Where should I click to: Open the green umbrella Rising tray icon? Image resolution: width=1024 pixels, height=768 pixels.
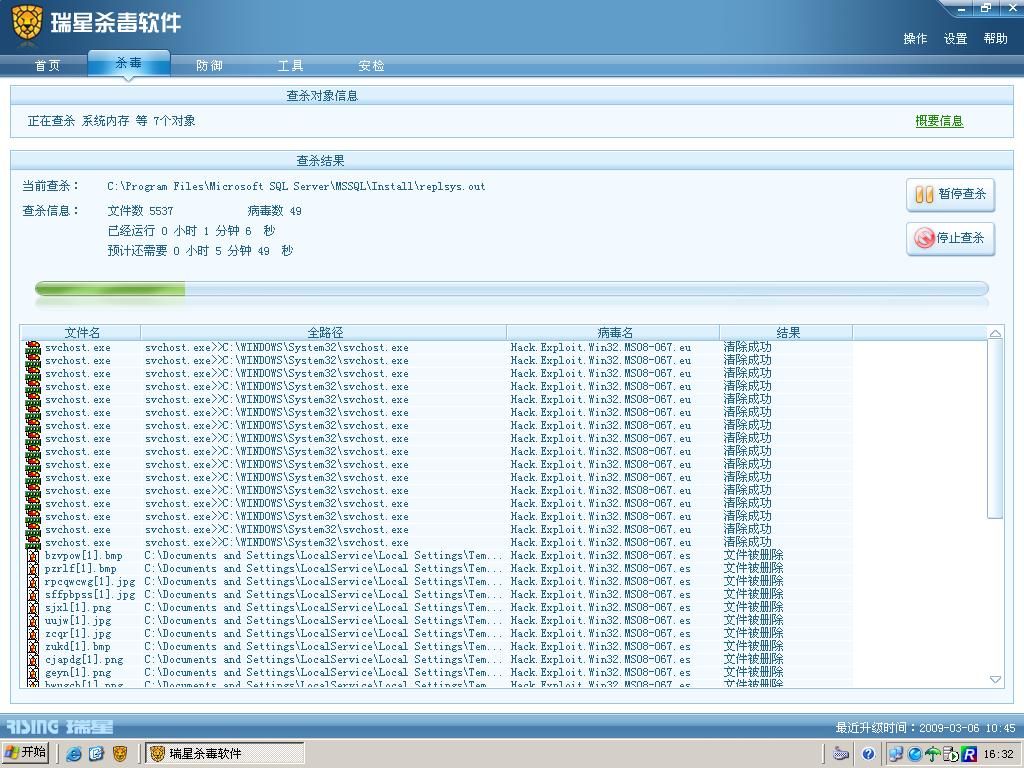point(933,754)
